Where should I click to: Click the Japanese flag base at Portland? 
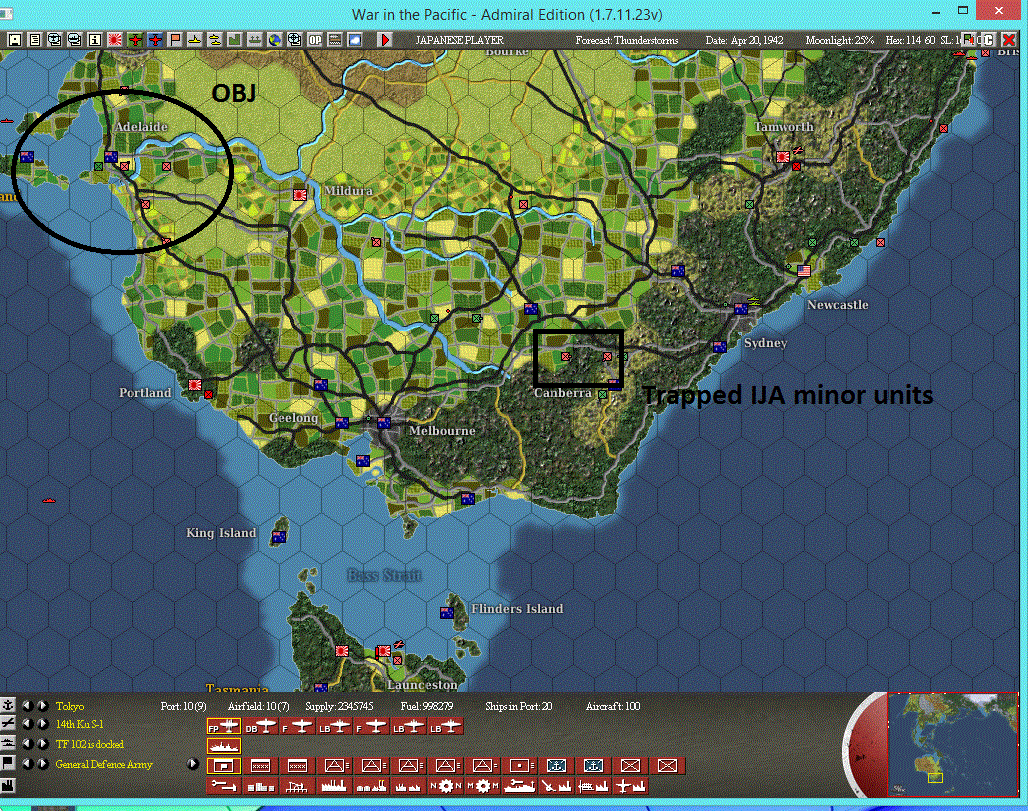click(x=195, y=385)
